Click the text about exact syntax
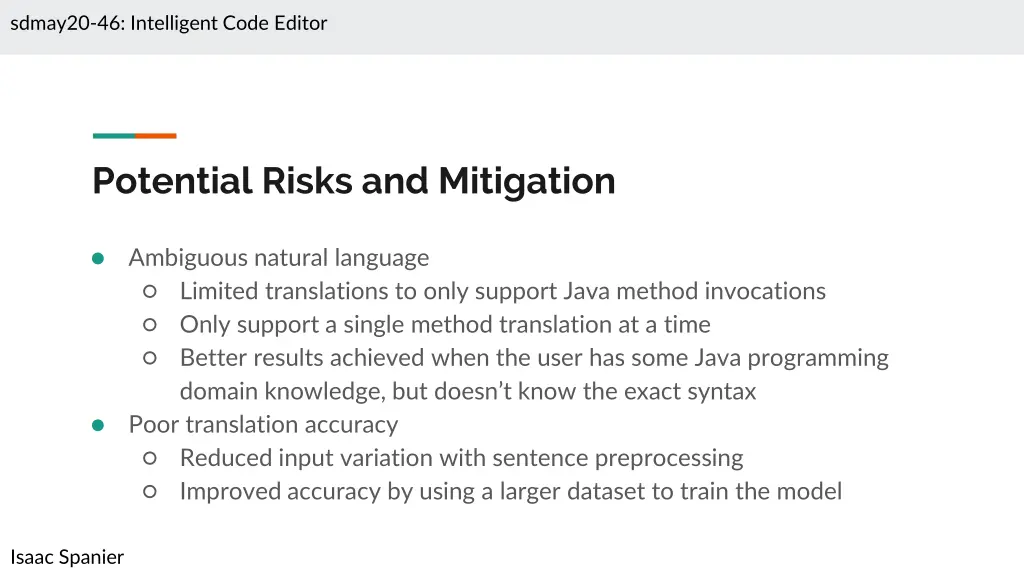The width and height of the screenshot is (1024, 576). click(x=468, y=391)
